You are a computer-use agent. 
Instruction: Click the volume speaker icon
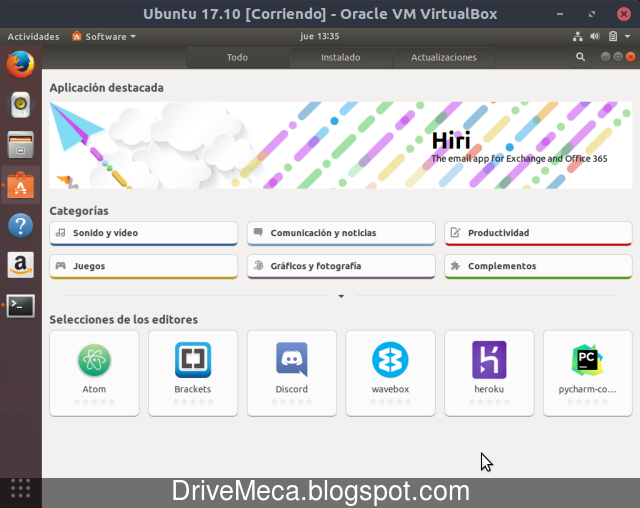(x=595, y=36)
